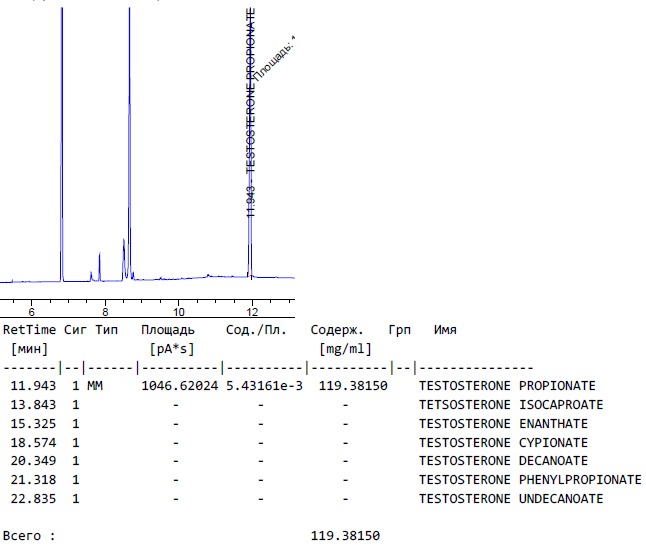
Task: Click the RetTime column header
Action: coord(30,329)
